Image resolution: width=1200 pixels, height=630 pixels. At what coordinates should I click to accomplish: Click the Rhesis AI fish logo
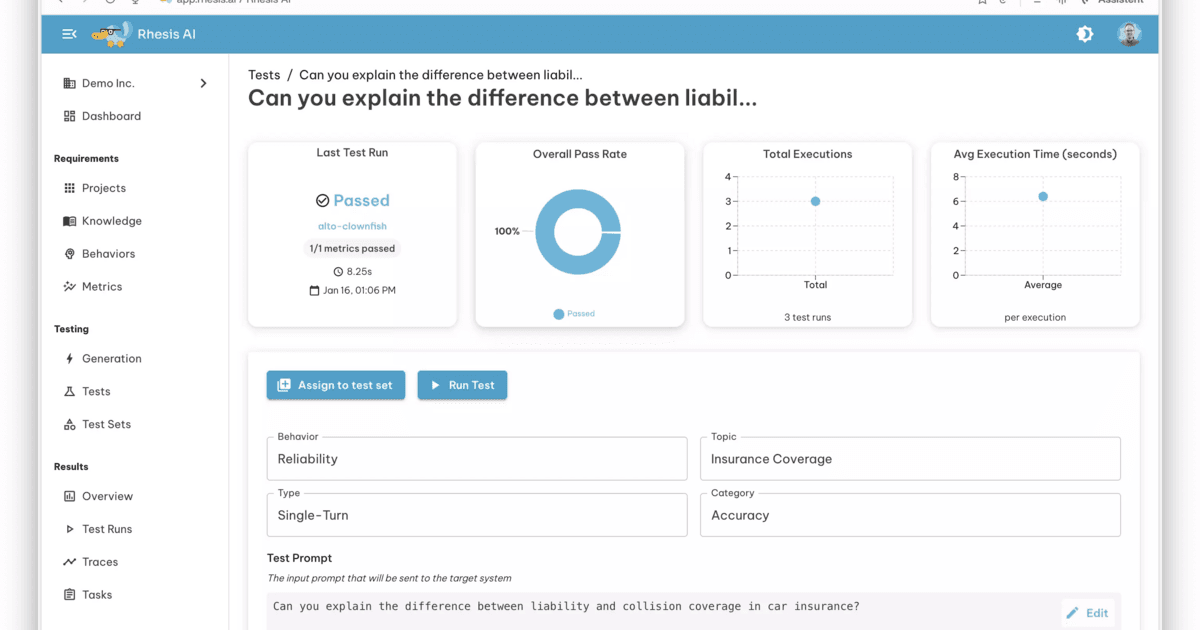111,34
